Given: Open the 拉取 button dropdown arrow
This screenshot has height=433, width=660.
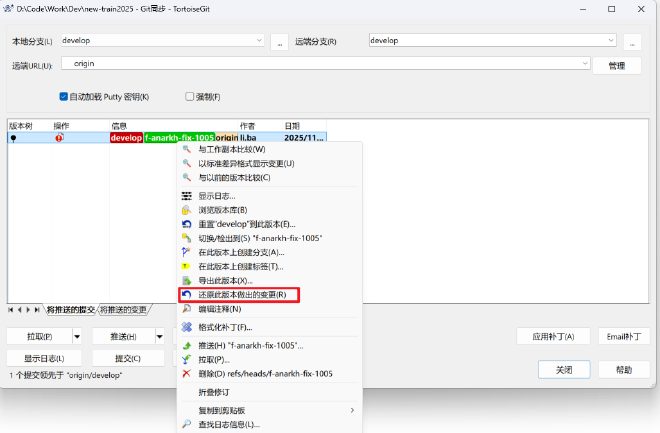Looking at the screenshot, I should tap(77, 336).
